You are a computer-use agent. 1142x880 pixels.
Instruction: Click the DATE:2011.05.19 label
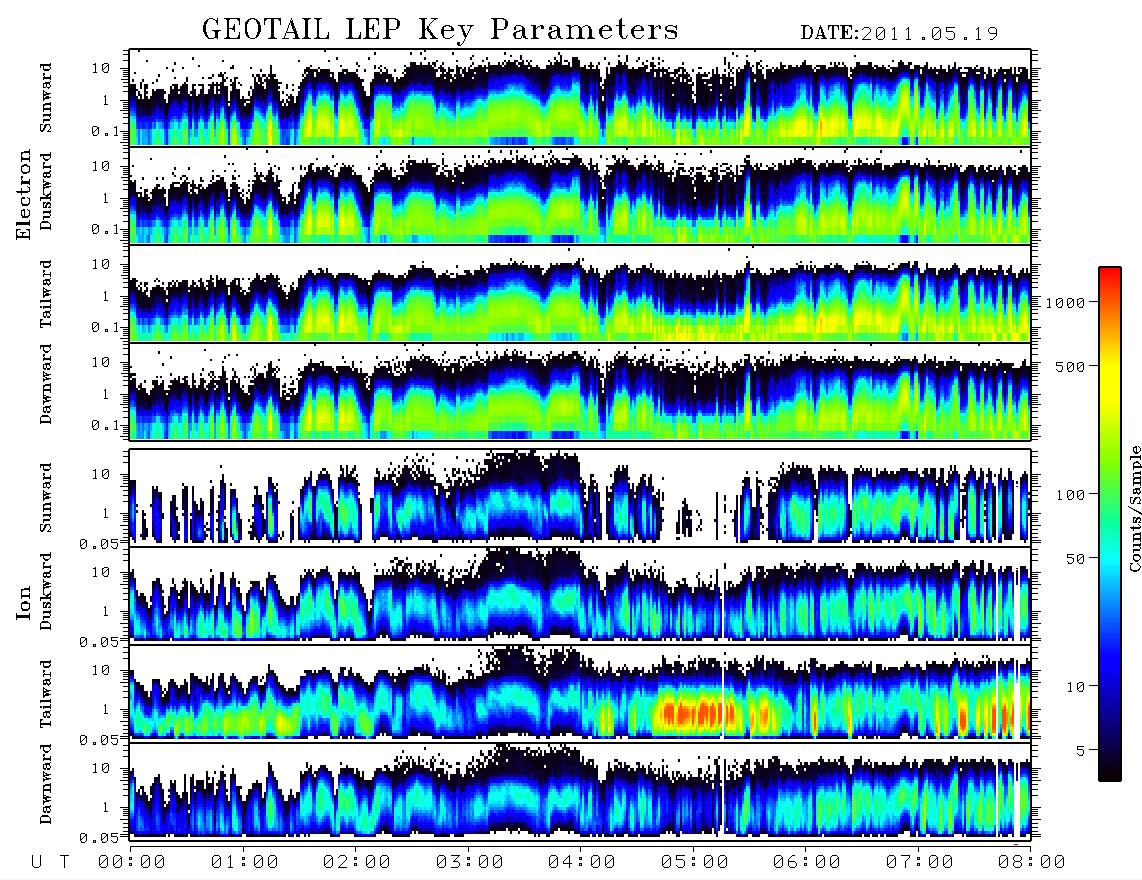[899, 34]
